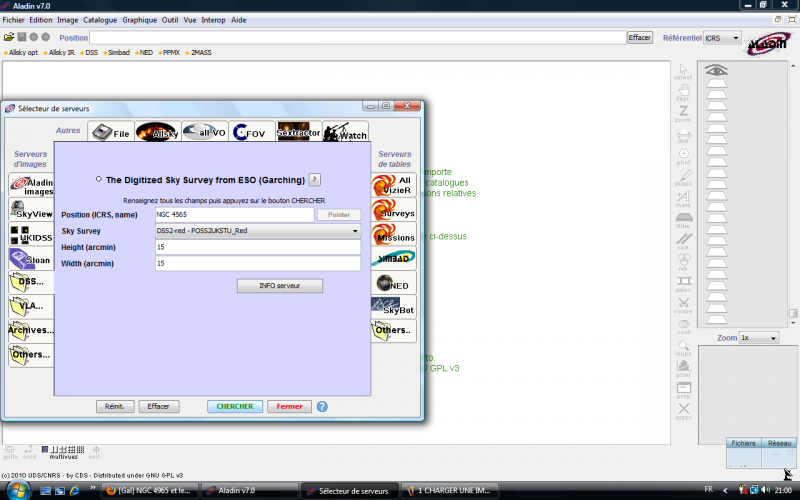Open the Catalogue menu
Image resolution: width=800 pixels, height=500 pixels.
[x=100, y=20]
